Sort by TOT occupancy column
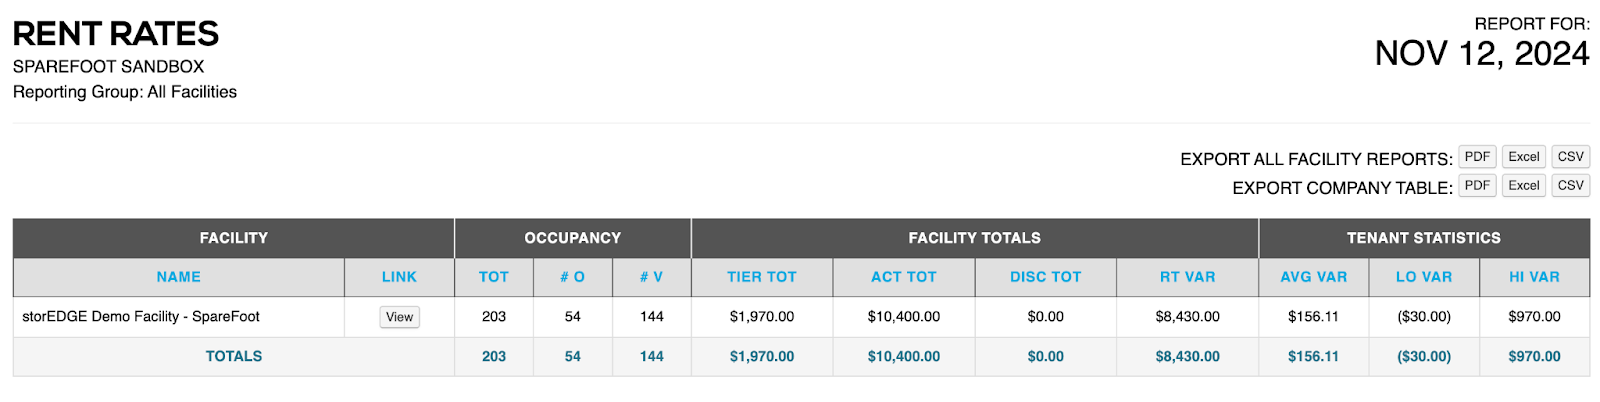 coord(494,277)
